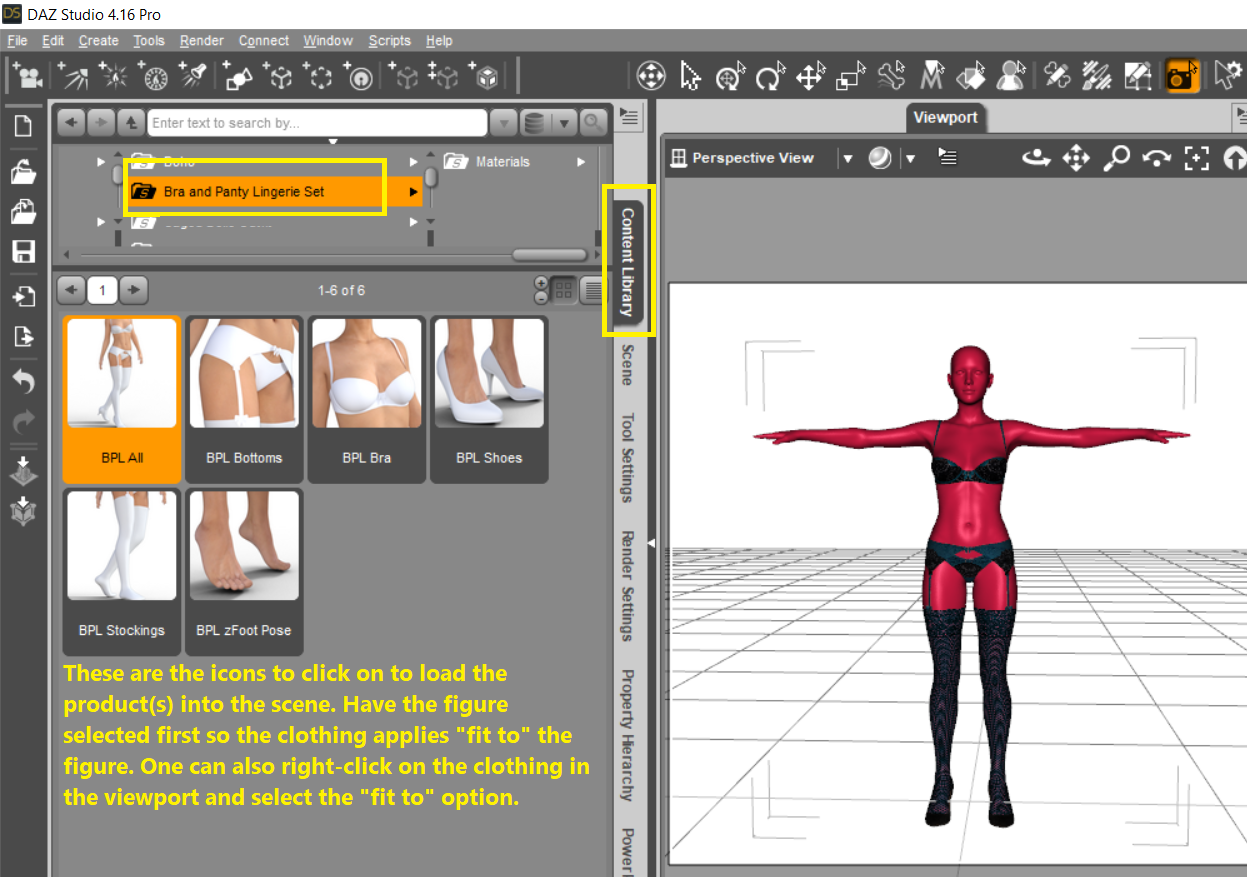Screen dimensions: 1247x877
Task: Expand the Materials folder arrow
Action: pos(581,161)
